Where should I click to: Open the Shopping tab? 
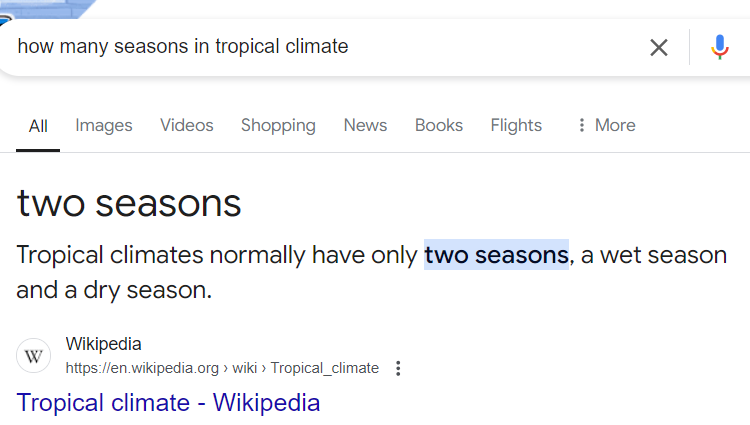point(278,125)
